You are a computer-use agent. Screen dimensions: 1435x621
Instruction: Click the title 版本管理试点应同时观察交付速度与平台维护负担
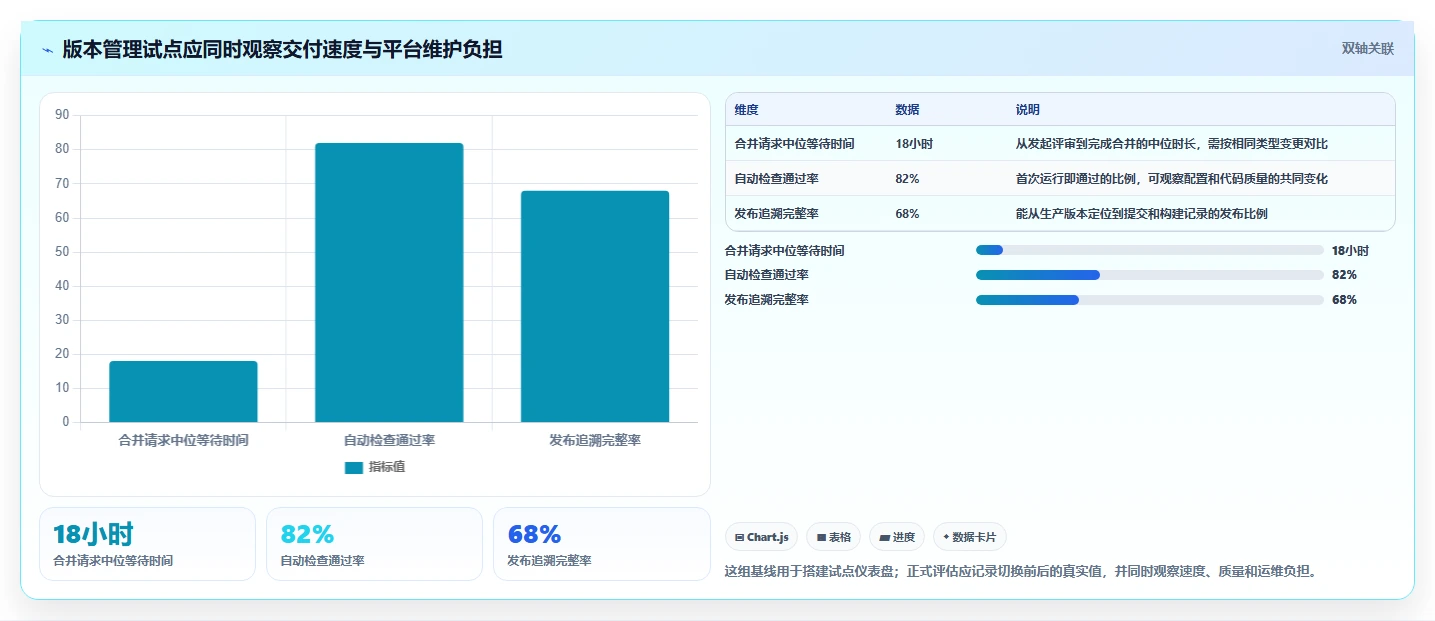tap(282, 49)
